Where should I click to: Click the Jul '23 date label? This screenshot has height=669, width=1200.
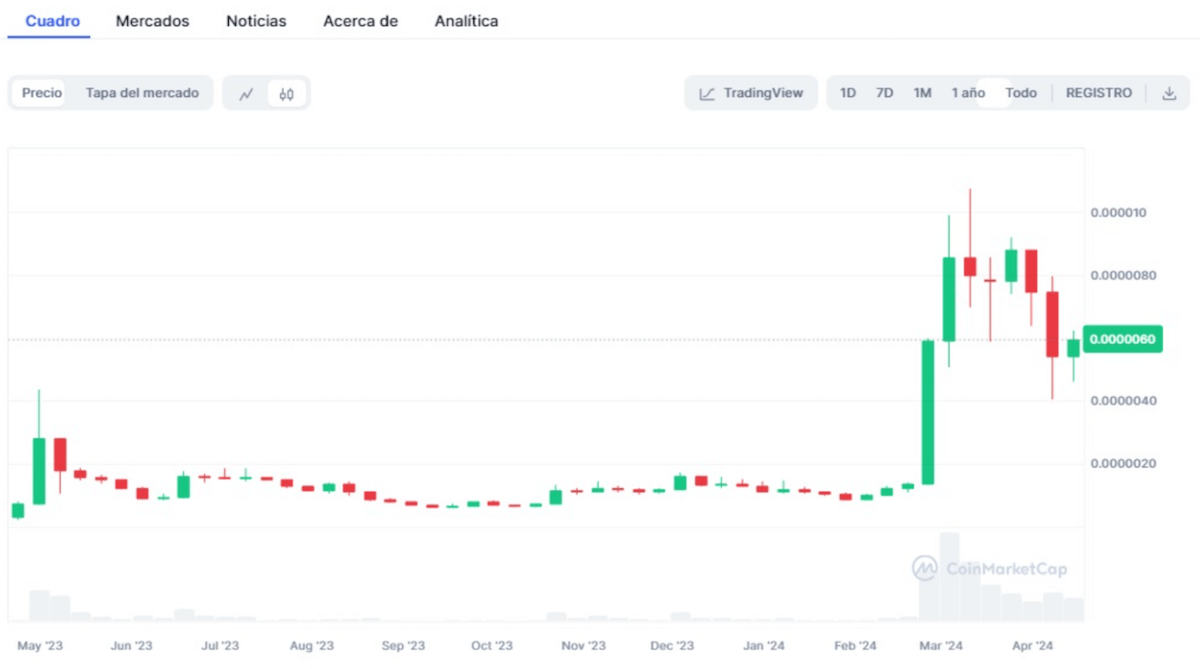(x=220, y=646)
